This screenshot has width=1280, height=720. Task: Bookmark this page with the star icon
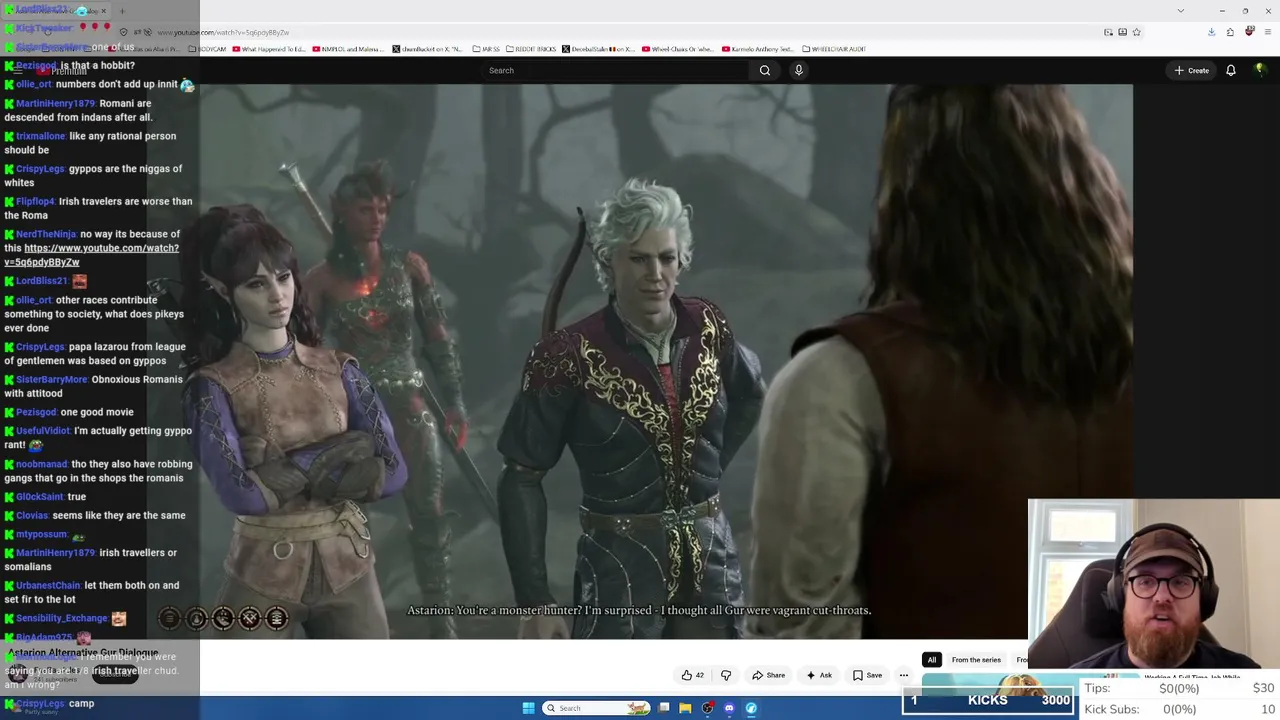[1136, 32]
